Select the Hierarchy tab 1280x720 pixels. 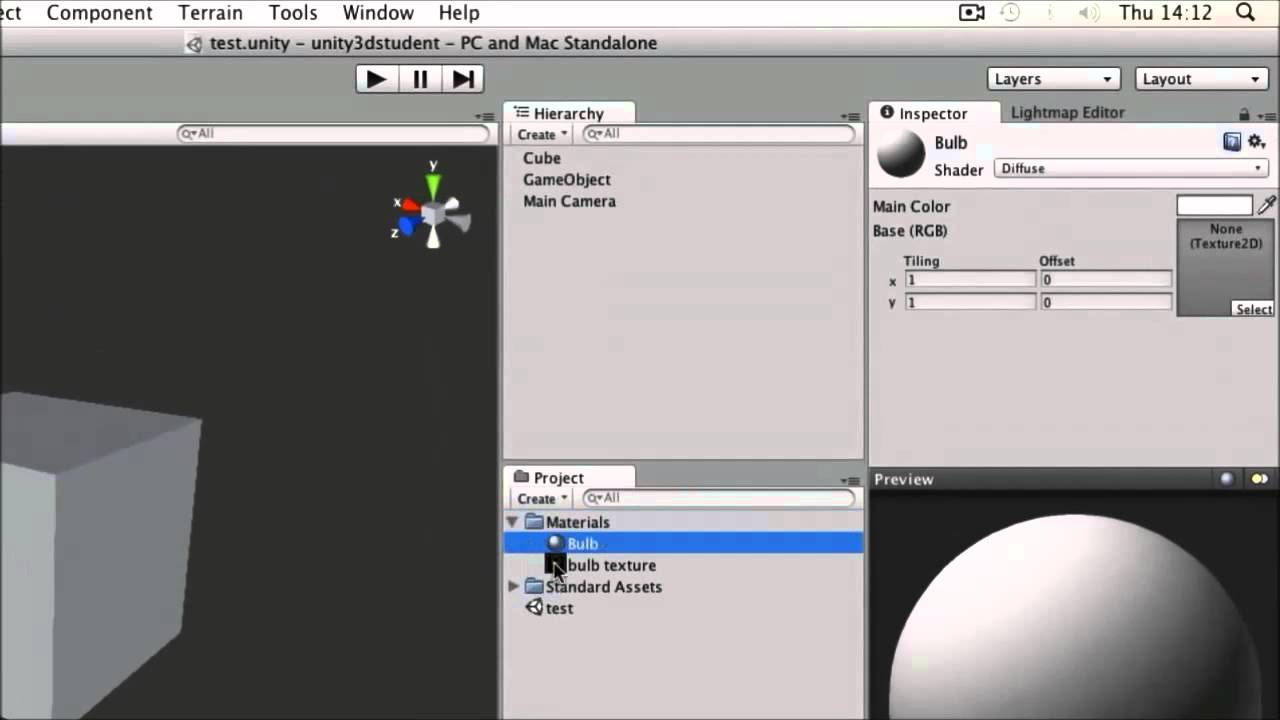pos(567,113)
